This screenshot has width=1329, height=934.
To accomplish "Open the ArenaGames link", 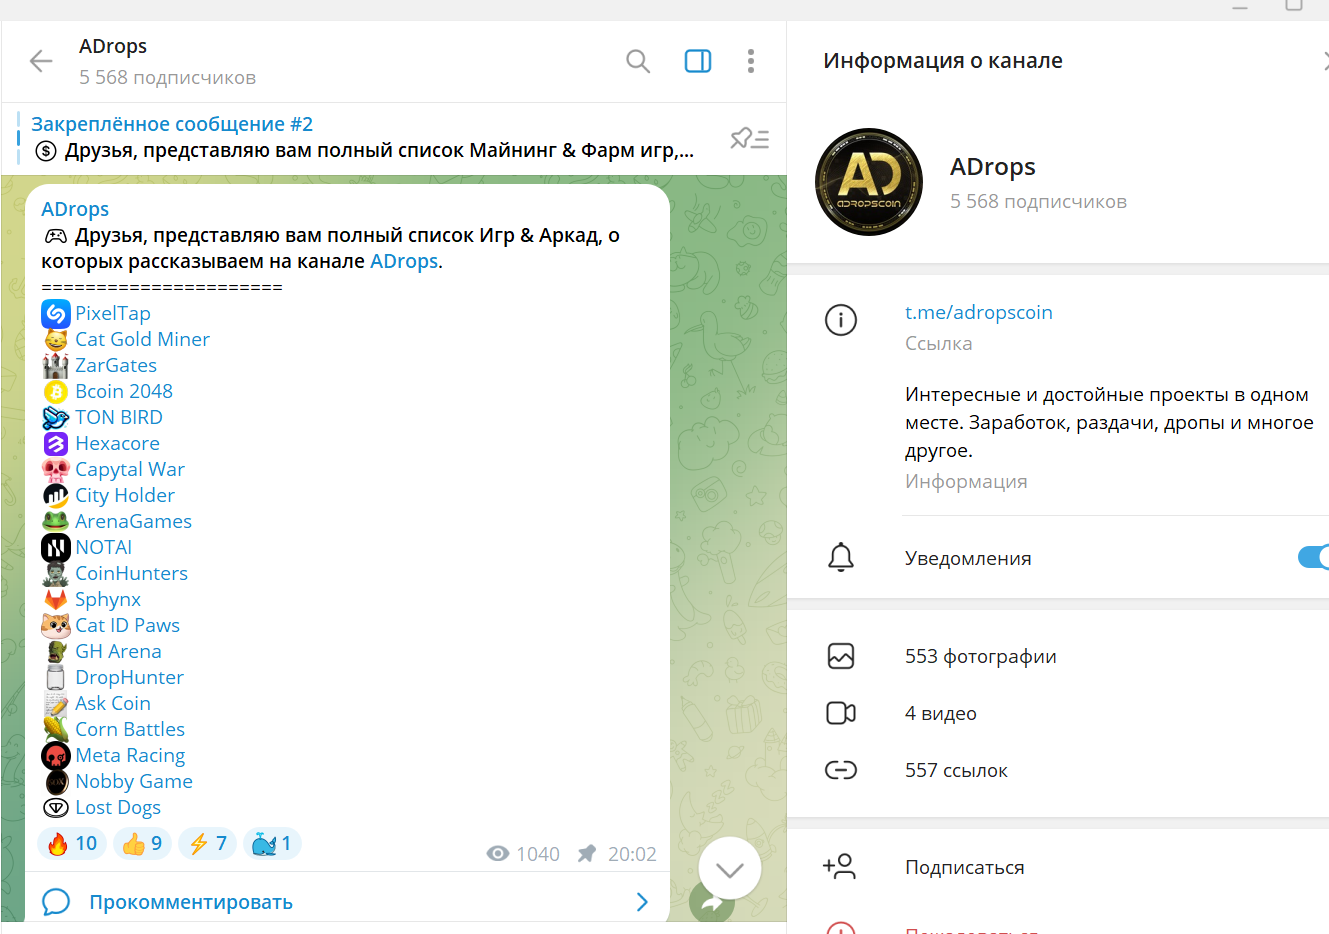I will point(133,521).
